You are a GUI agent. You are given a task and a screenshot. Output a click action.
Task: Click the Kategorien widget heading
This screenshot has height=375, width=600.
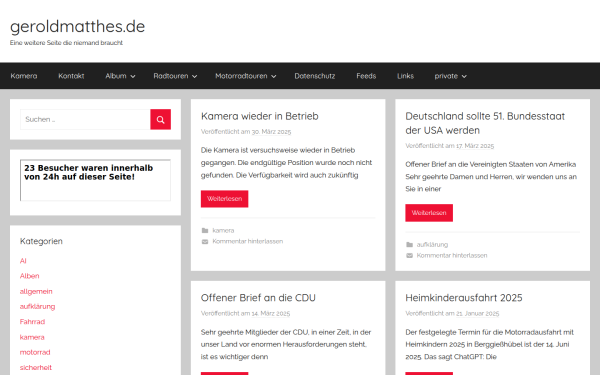click(41, 241)
